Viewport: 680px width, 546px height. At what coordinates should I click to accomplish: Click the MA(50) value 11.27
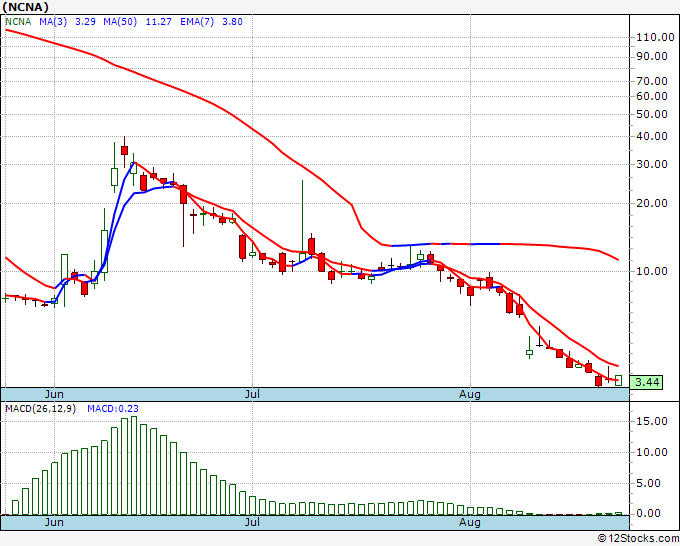point(158,22)
